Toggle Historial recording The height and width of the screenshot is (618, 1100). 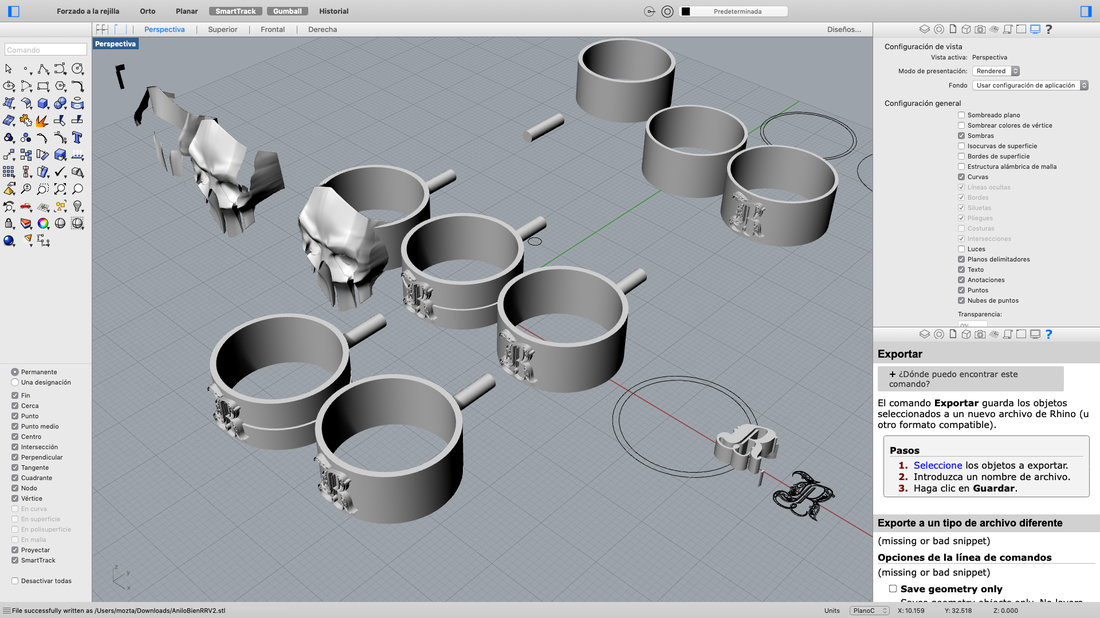334,11
